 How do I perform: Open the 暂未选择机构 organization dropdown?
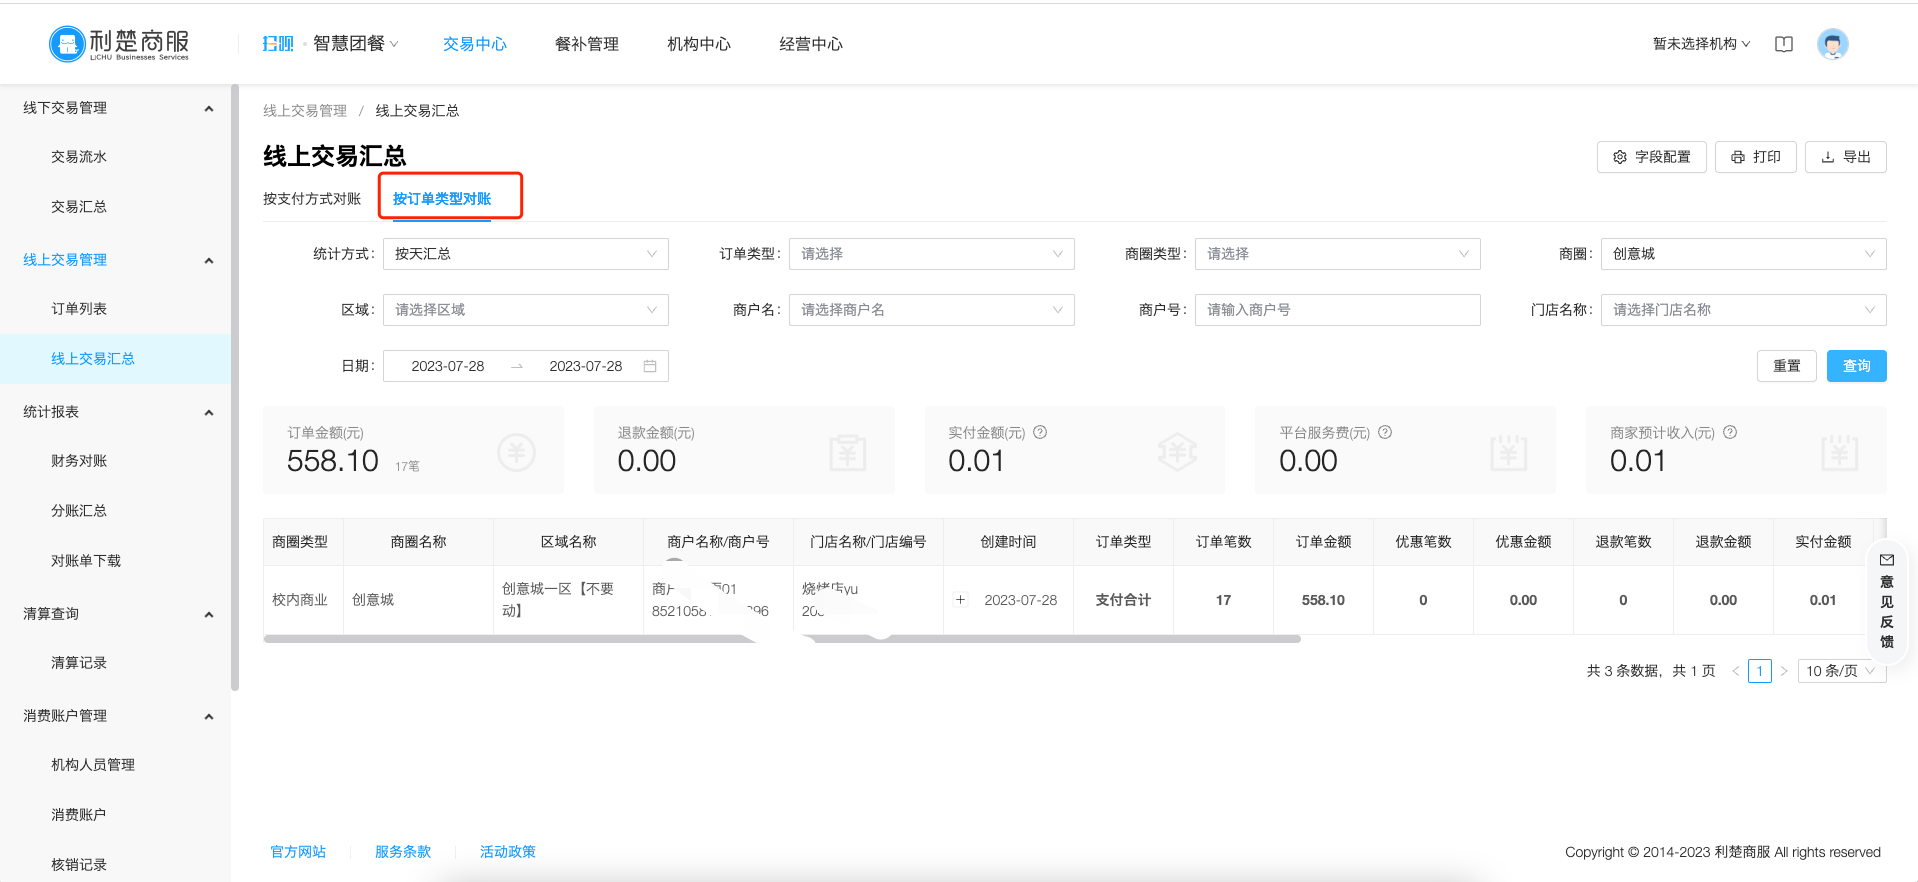1701,44
